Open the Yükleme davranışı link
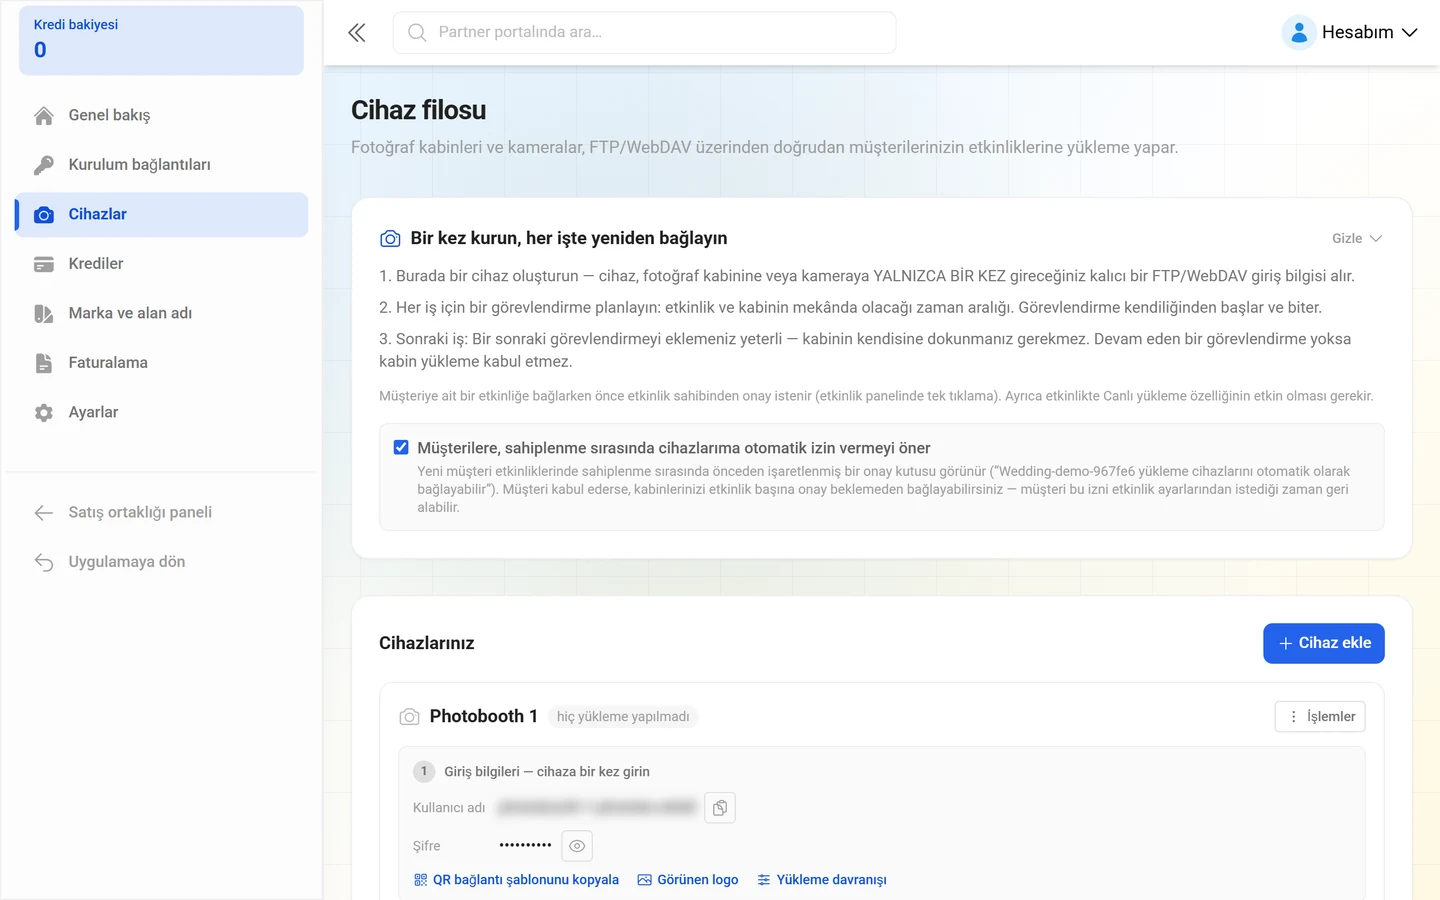Screen dimensions: 1440x900 [x=822, y=880]
